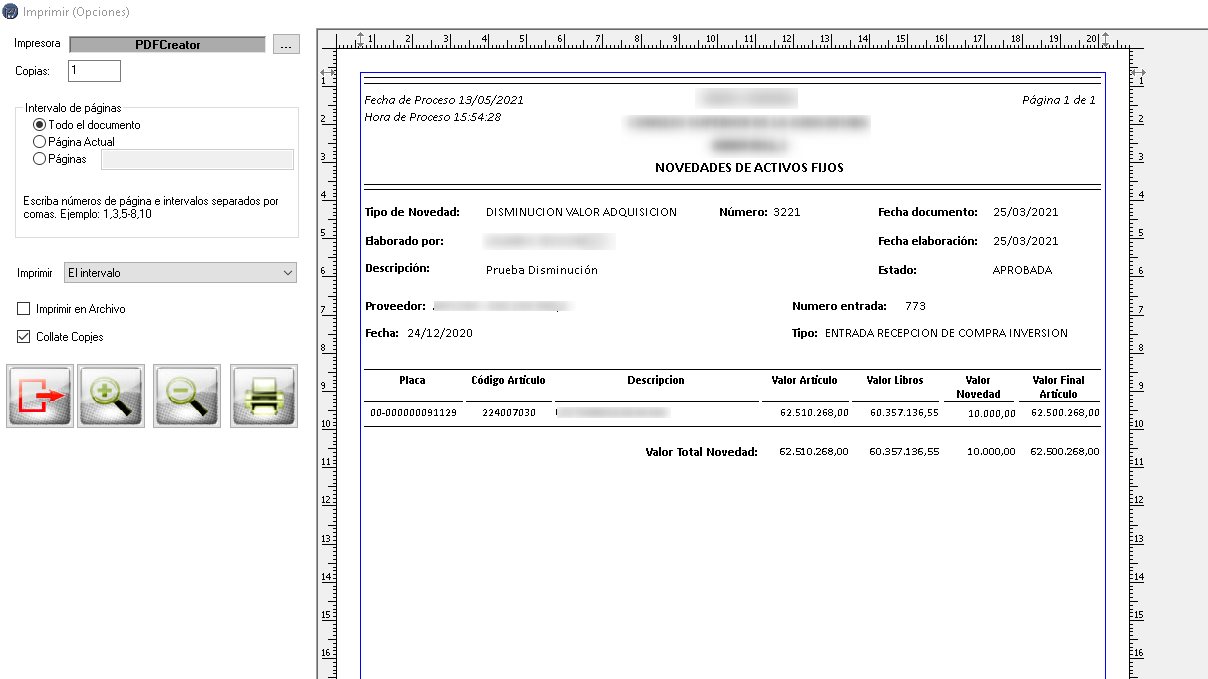Click the PDFCreator printer name field
The image size is (1208, 679).
point(167,45)
